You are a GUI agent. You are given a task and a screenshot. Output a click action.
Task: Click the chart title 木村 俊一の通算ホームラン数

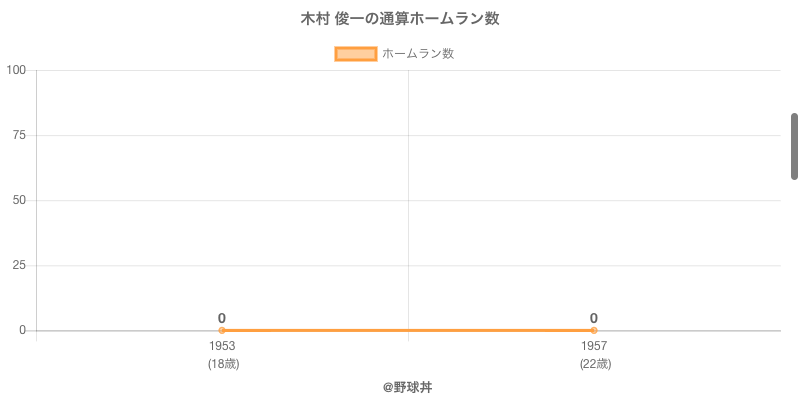(400, 19)
